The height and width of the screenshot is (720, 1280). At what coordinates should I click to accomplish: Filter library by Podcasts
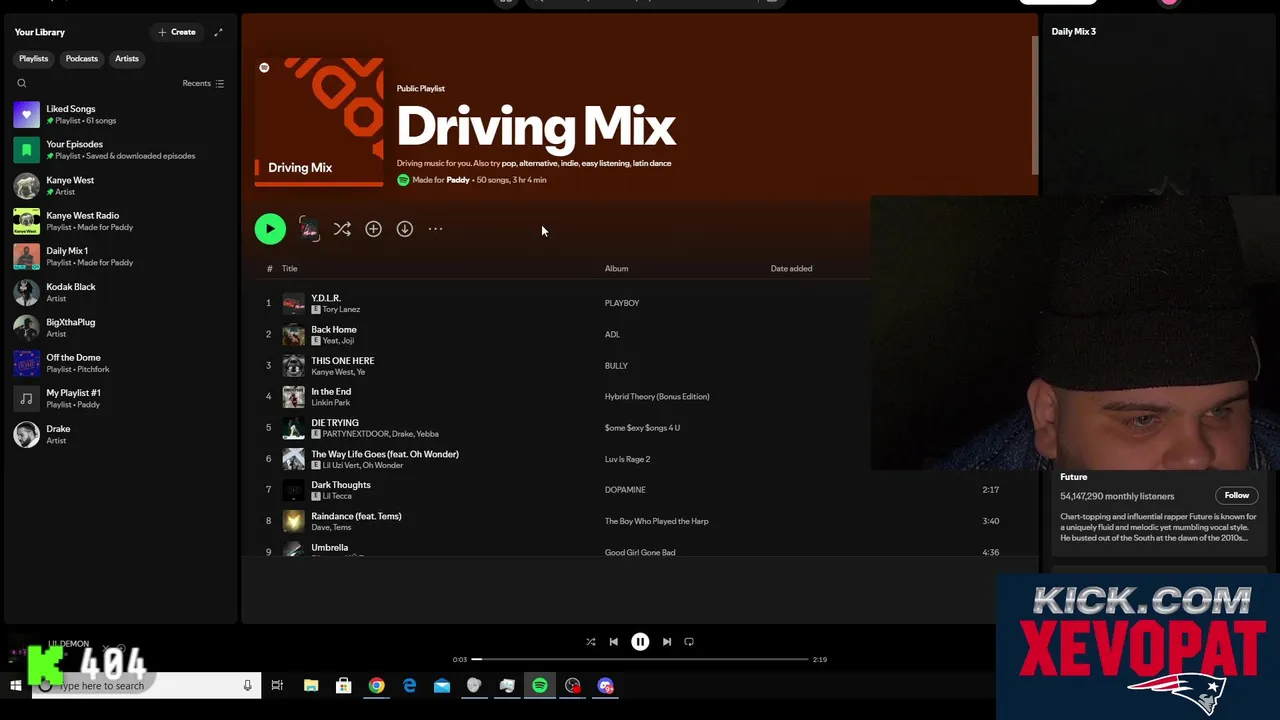point(82,59)
